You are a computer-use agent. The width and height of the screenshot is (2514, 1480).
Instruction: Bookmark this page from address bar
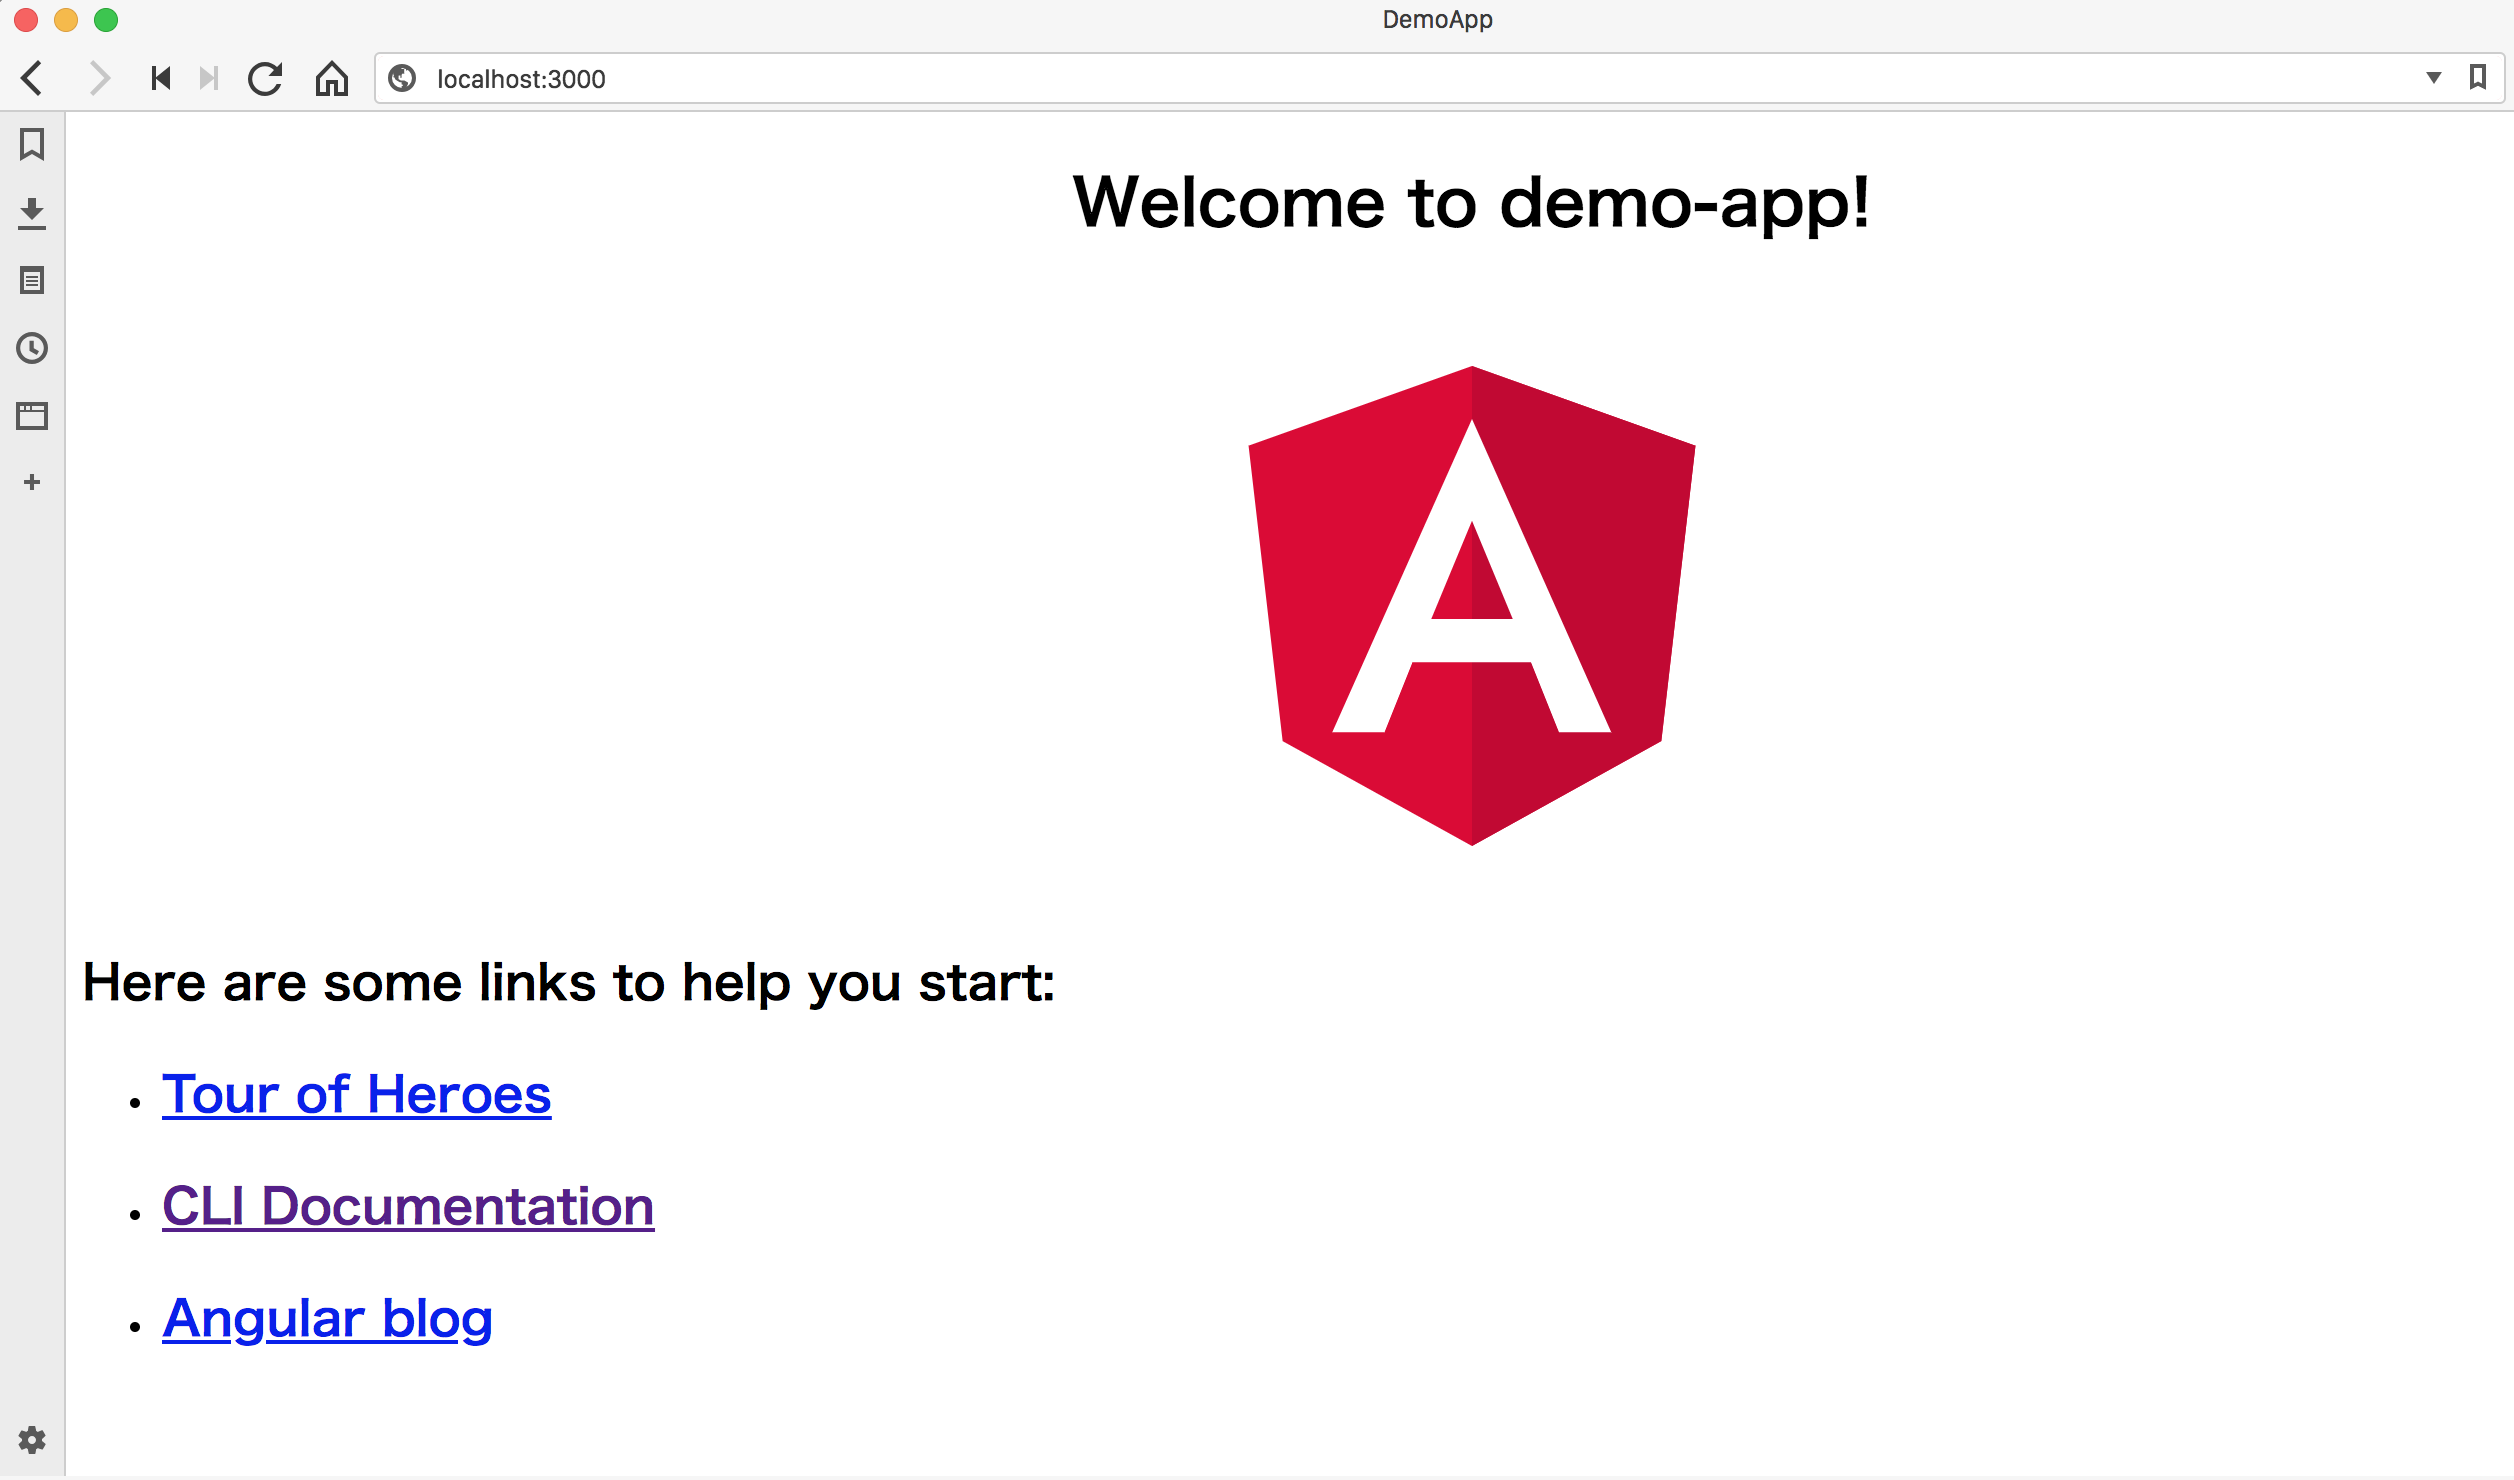2478,77
